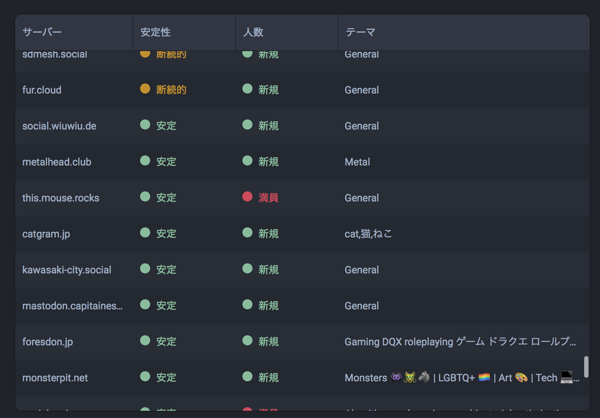Open the metalhead.club server entry
This screenshot has width=600, height=418.
pos(57,162)
